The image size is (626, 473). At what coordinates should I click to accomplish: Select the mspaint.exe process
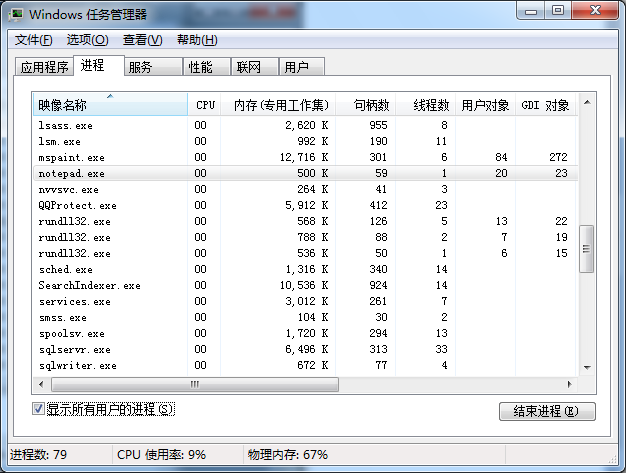(x=305, y=157)
